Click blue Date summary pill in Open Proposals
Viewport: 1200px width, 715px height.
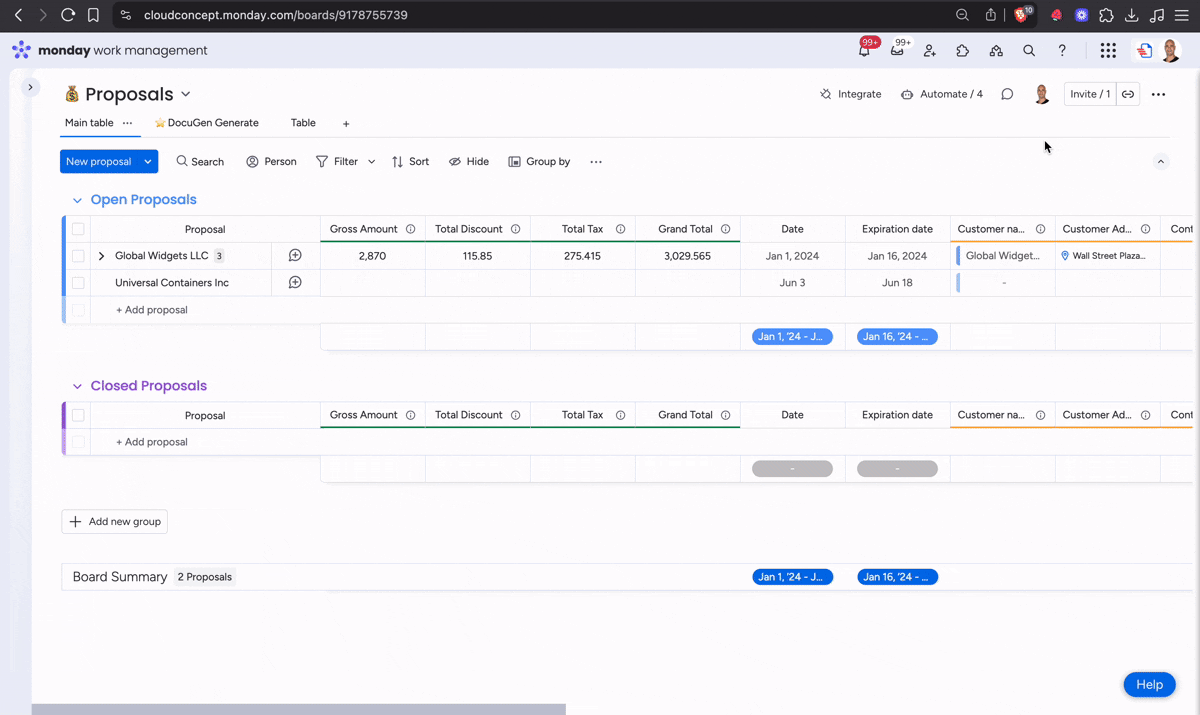[x=792, y=337]
